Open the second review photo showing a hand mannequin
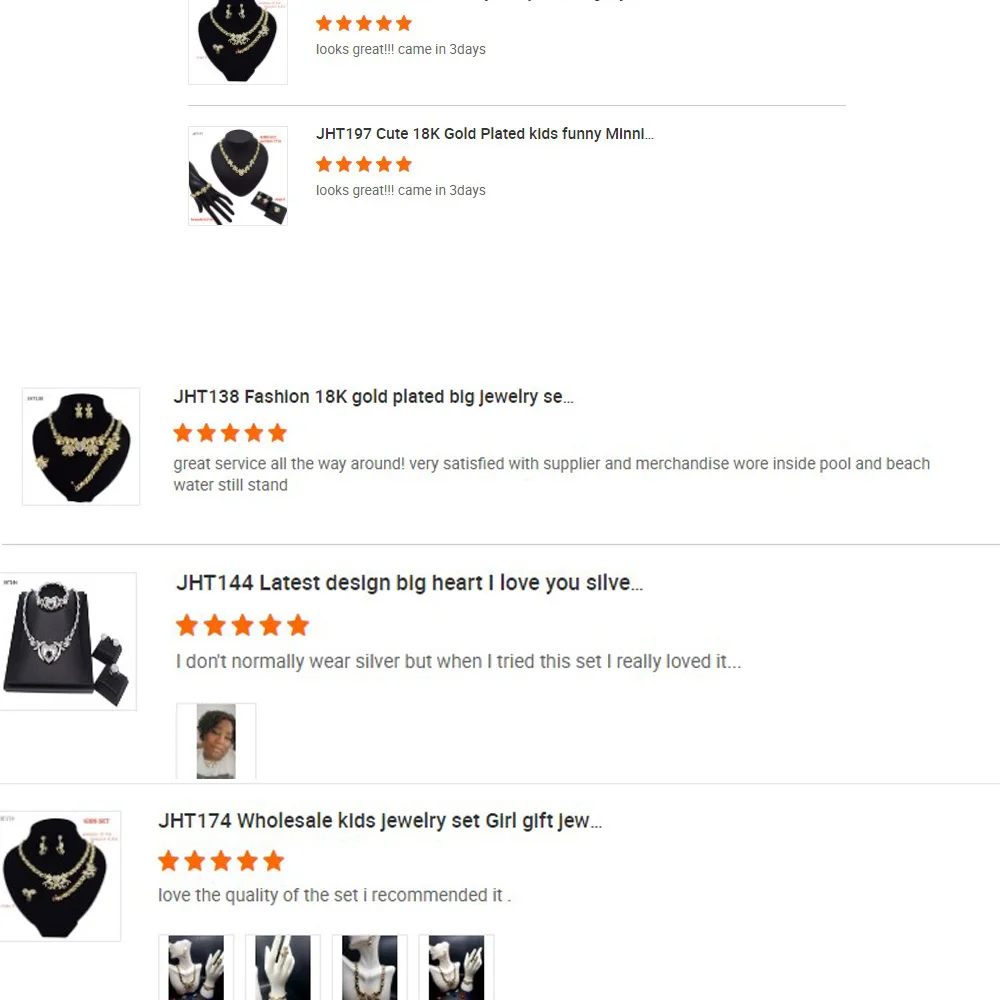Image resolution: width=1000 pixels, height=1000 pixels. point(283,967)
